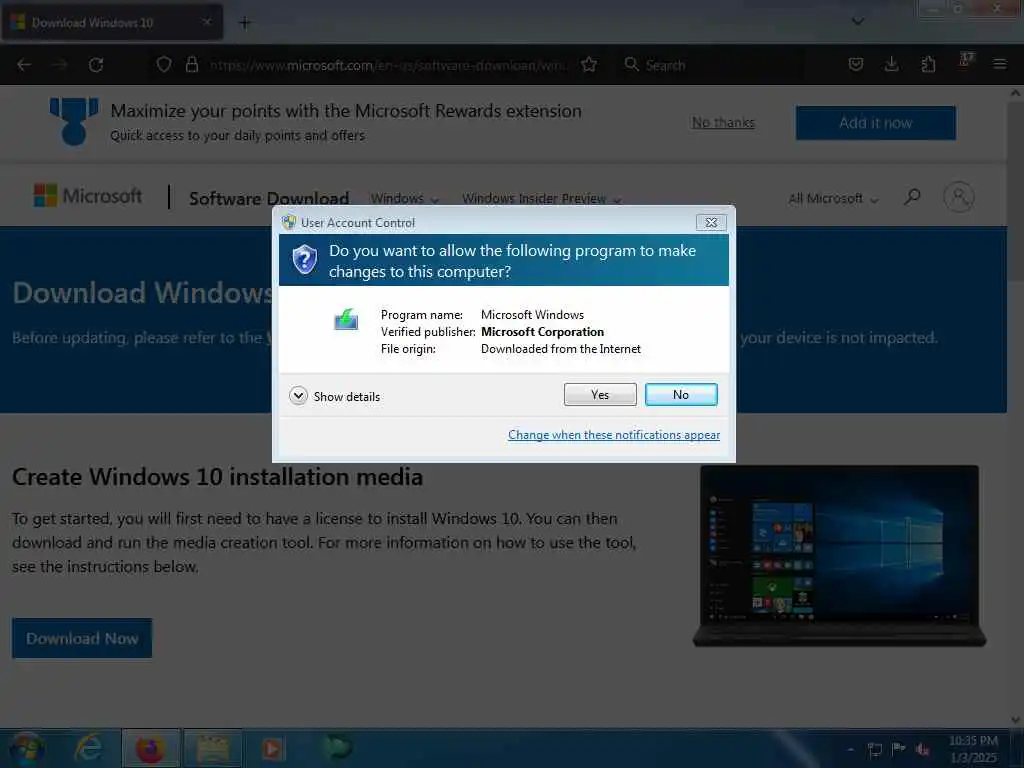Viewport: 1024px width, 768px height.
Task: Click the Microsoft Rewards medal icon
Action: (74, 121)
